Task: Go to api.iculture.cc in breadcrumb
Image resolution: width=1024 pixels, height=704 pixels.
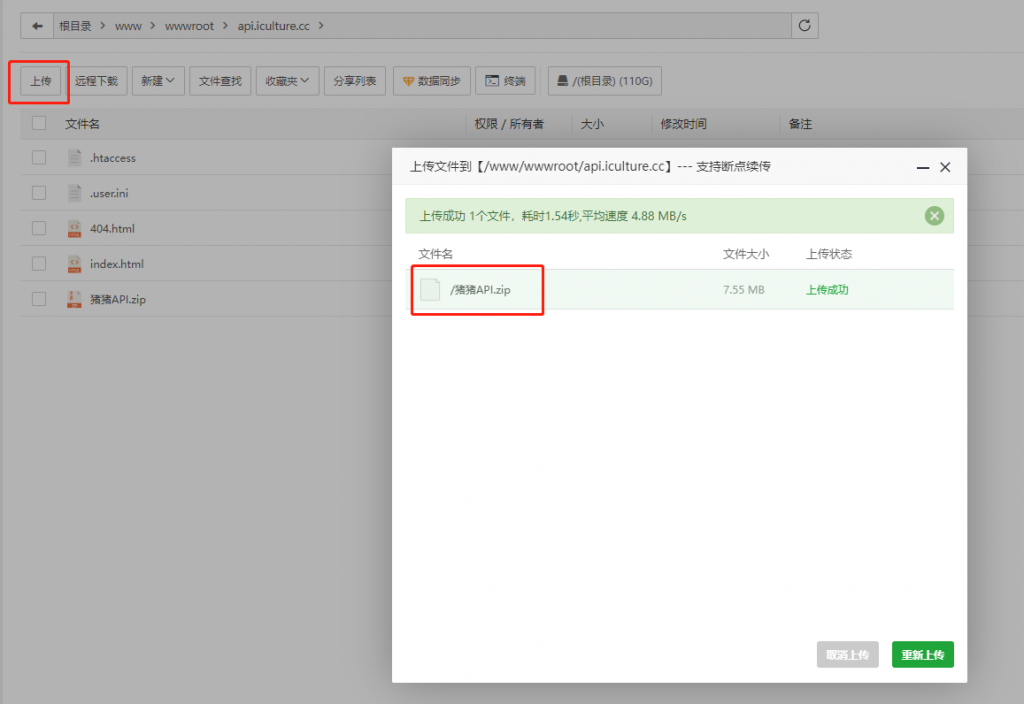Action: coord(274,26)
